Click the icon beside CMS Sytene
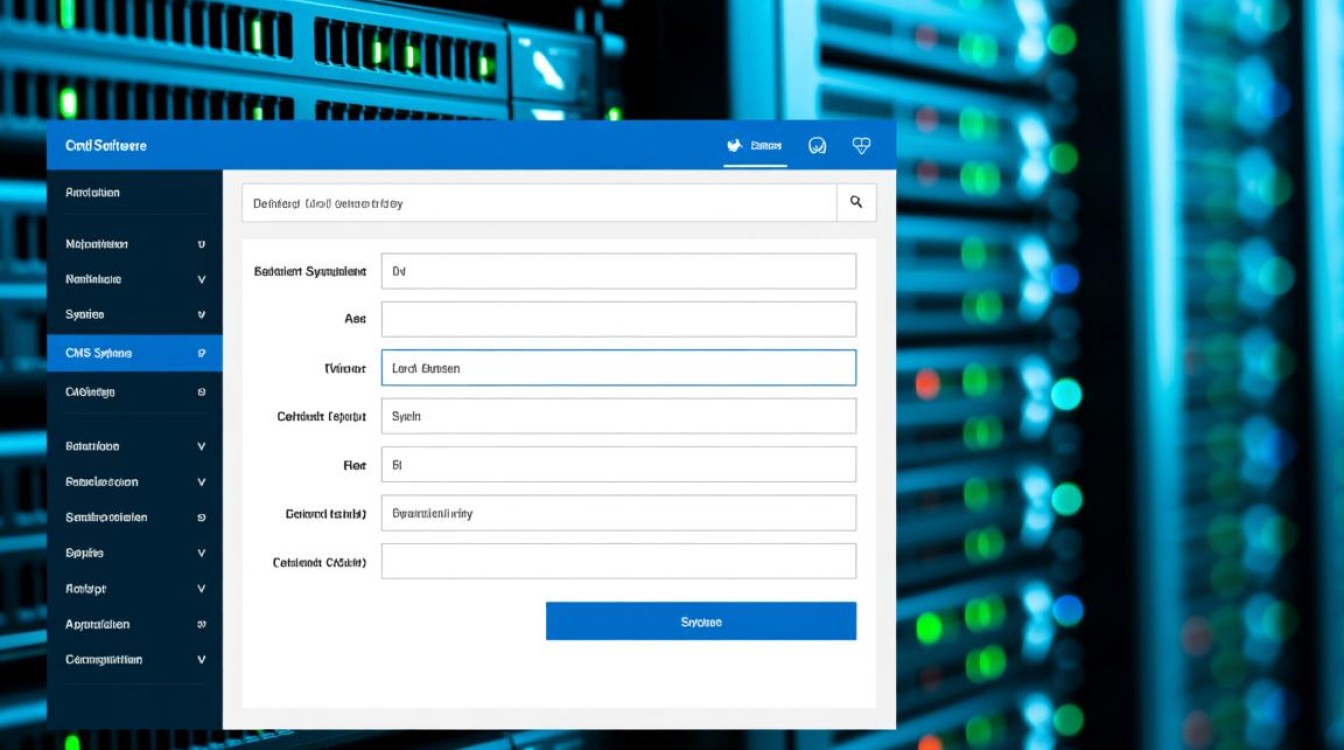The height and width of the screenshot is (750, 1344). (202, 353)
